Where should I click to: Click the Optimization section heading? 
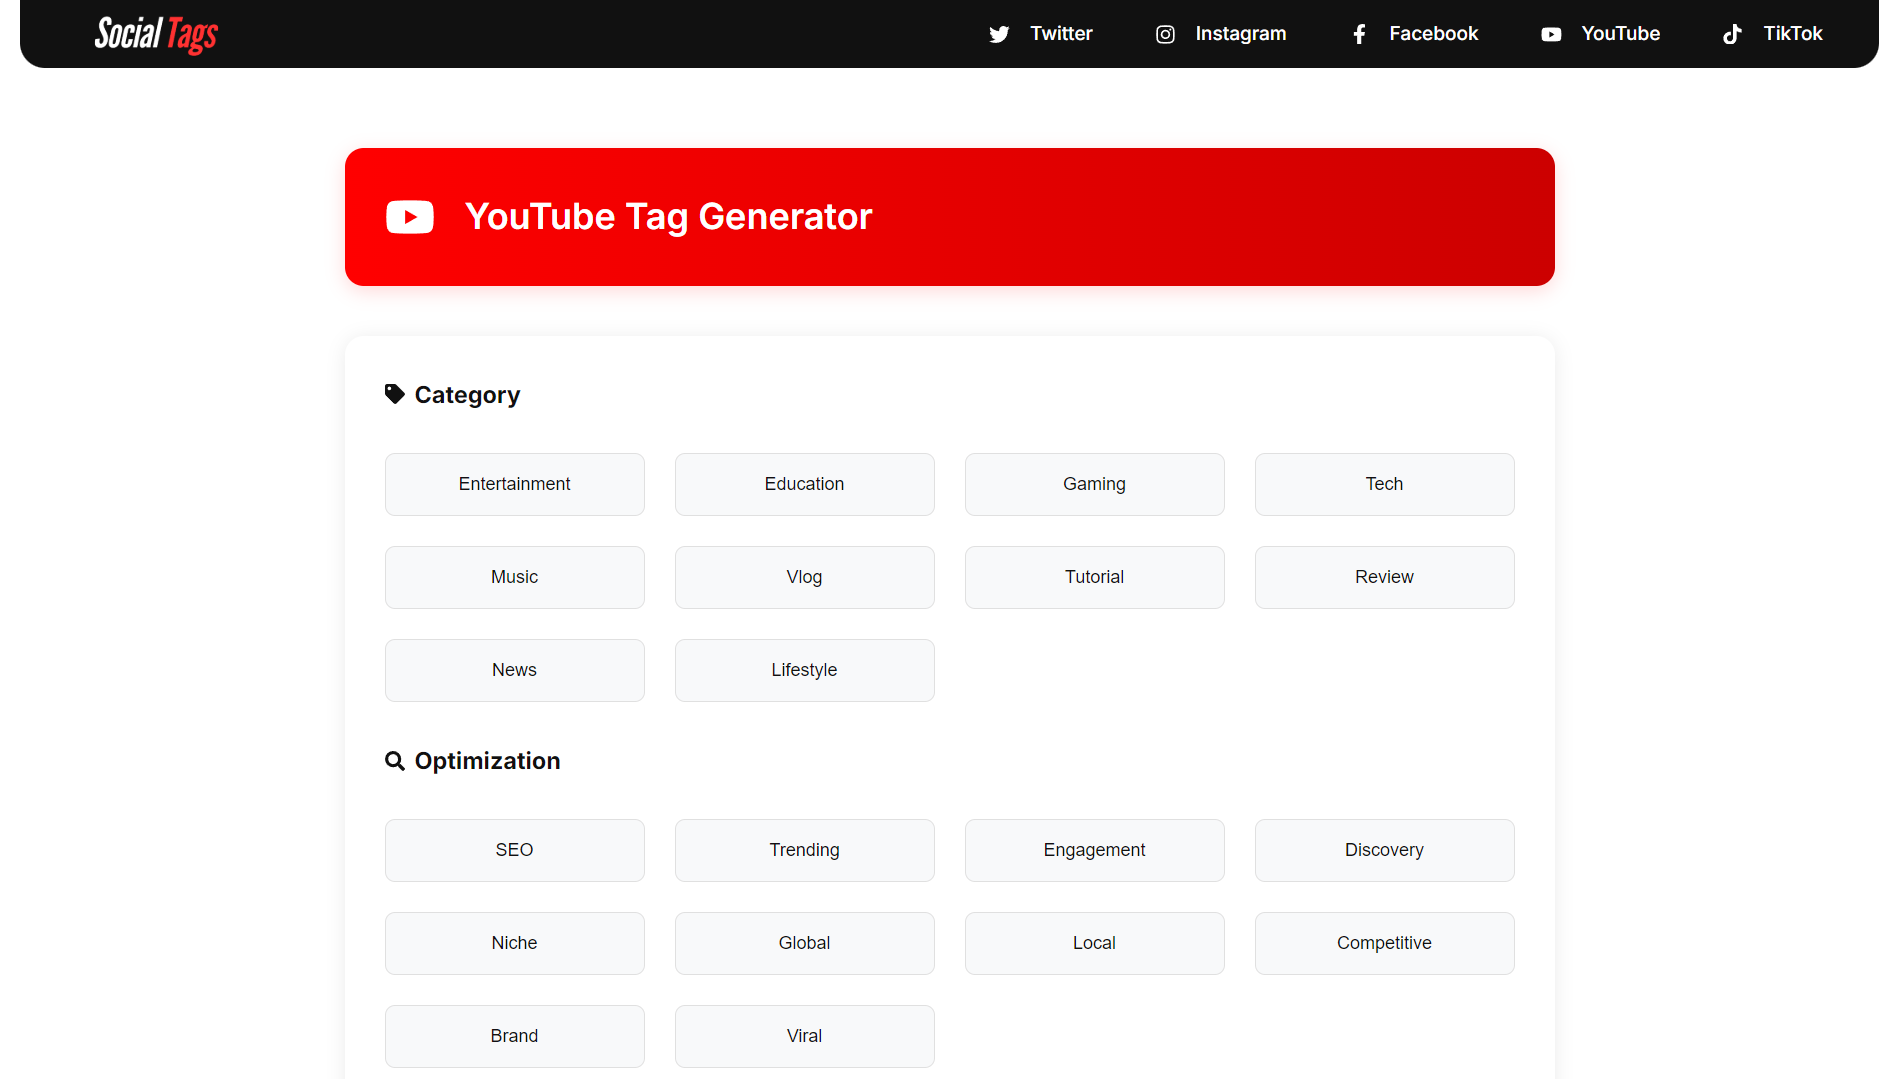pyautogui.click(x=487, y=761)
